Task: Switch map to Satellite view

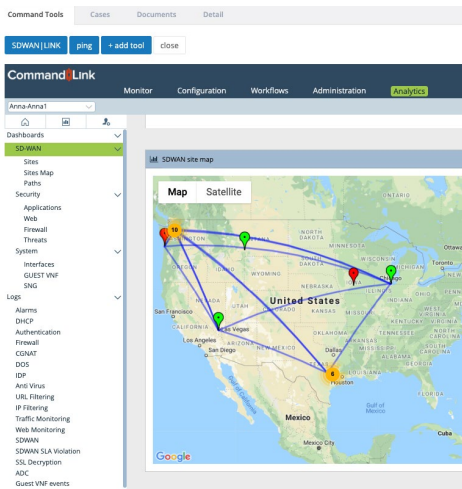Action: 224,192
